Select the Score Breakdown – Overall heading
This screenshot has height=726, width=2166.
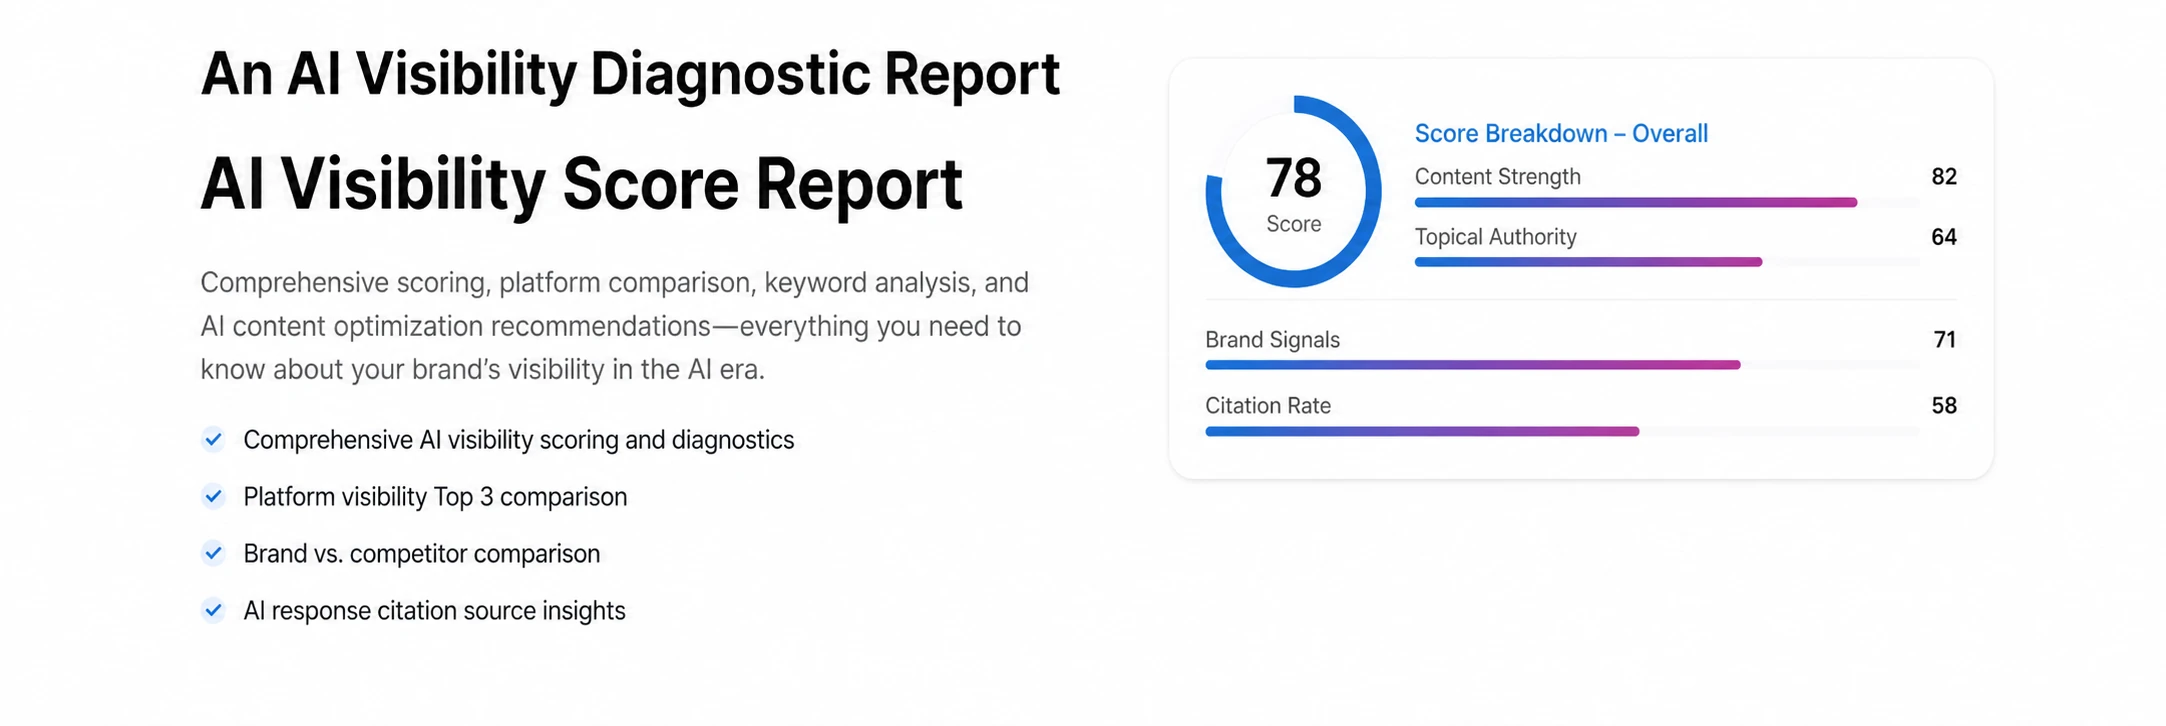[x=1560, y=133]
